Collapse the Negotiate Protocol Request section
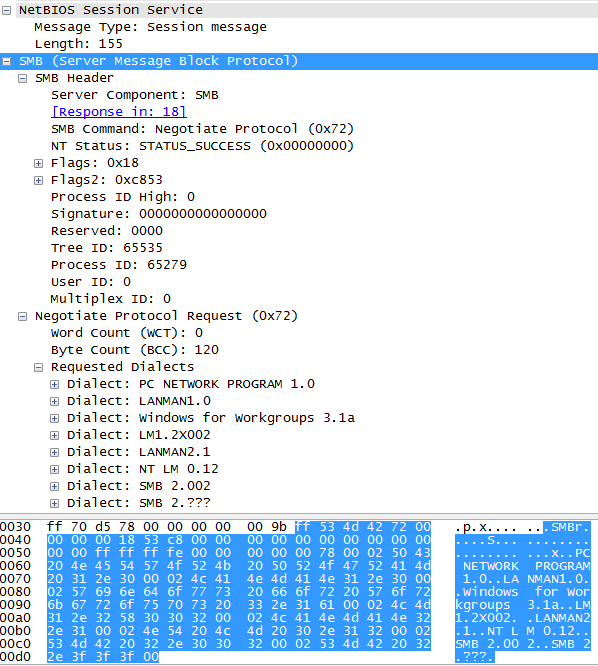 23,316
